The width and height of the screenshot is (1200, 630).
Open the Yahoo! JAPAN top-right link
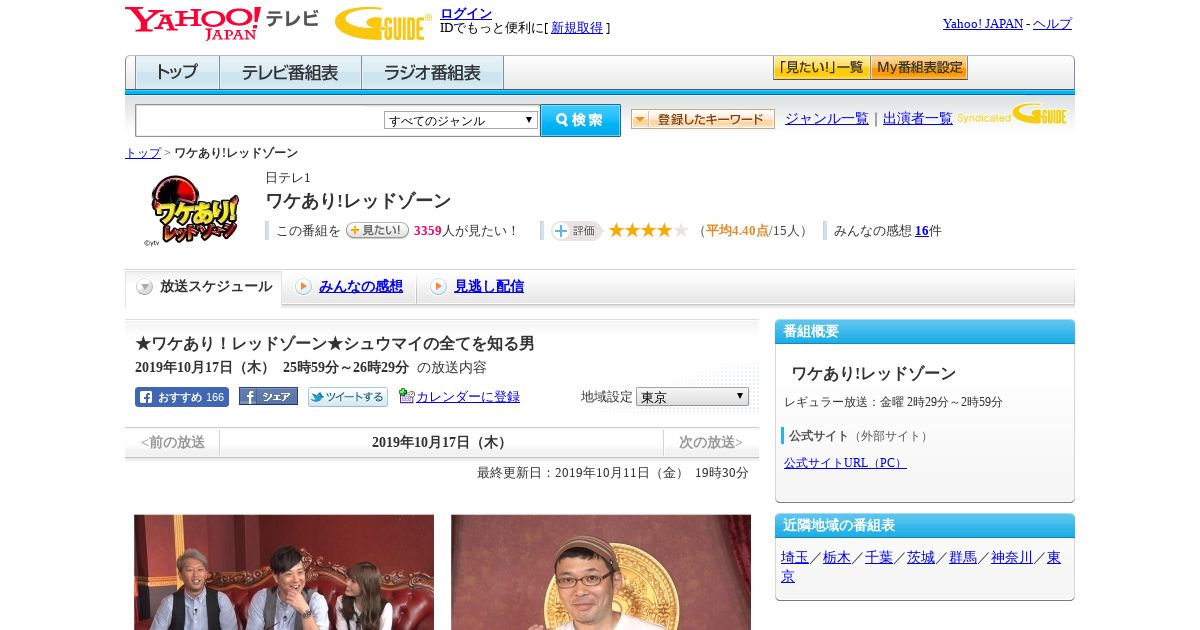(983, 24)
